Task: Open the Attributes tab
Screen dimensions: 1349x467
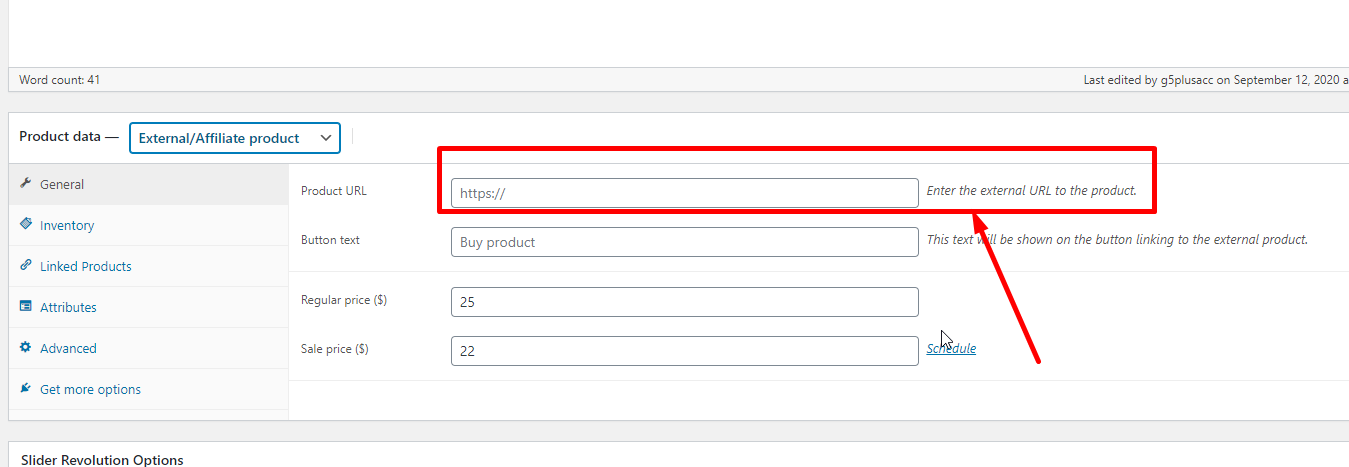Action: pos(68,308)
